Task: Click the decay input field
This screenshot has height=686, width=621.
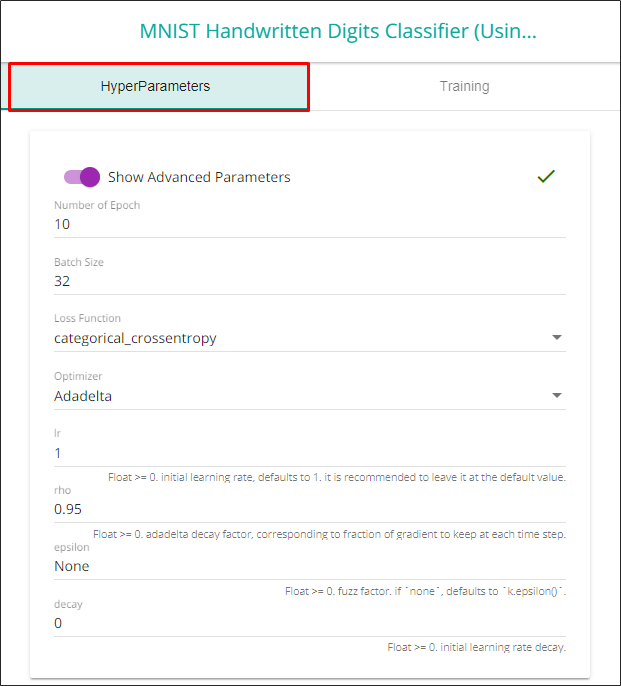Action: point(310,623)
